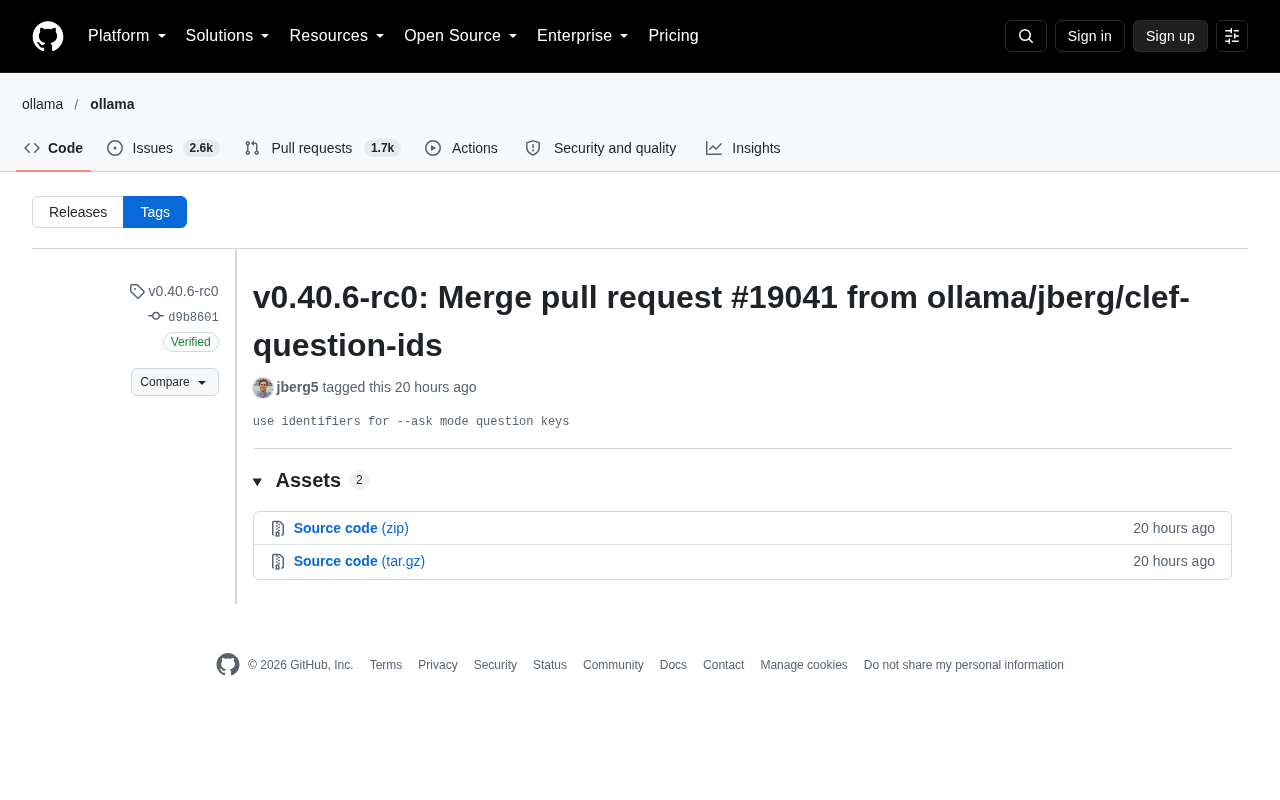Click zip row's "20 hours ago" timestamp
Image resolution: width=1280 pixels, height=800 pixels.
click(1174, 528)
